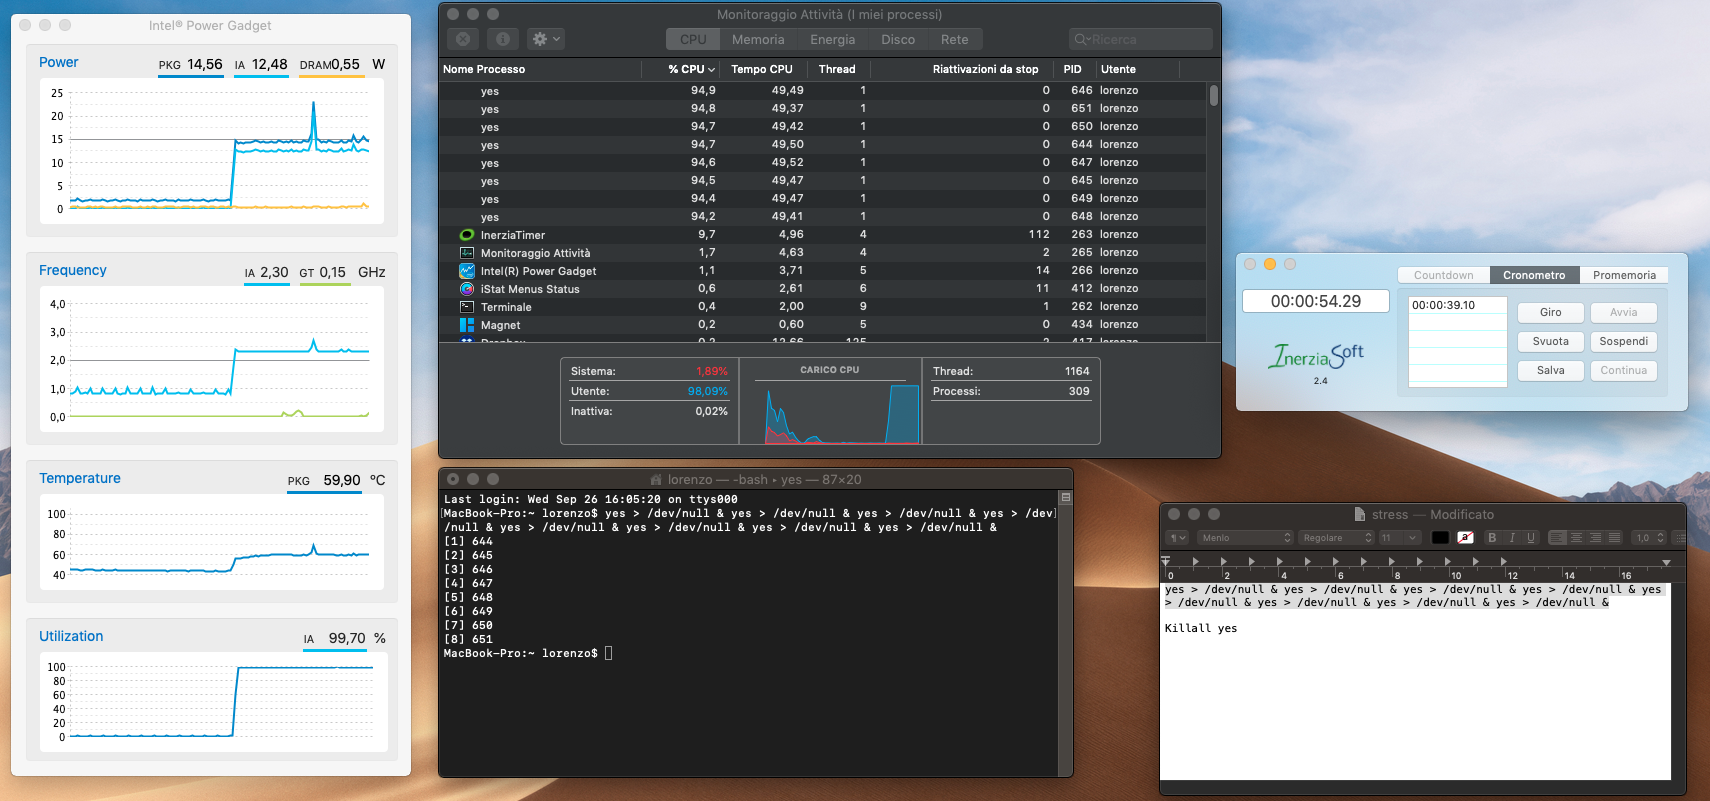Click the Giro lap button
Image resolution: width=1710 pixels, height=801 pixels.
(x=1550, y=312)
